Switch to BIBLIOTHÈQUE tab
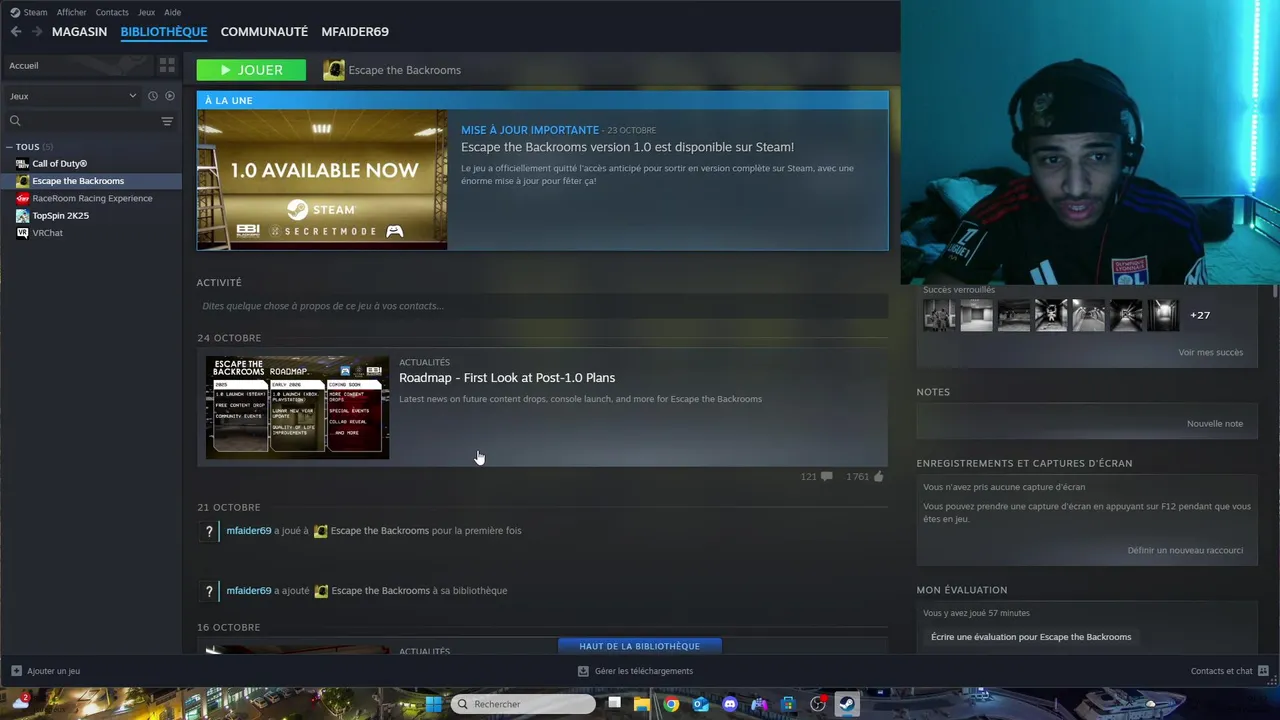 click(x=164, y=32)
